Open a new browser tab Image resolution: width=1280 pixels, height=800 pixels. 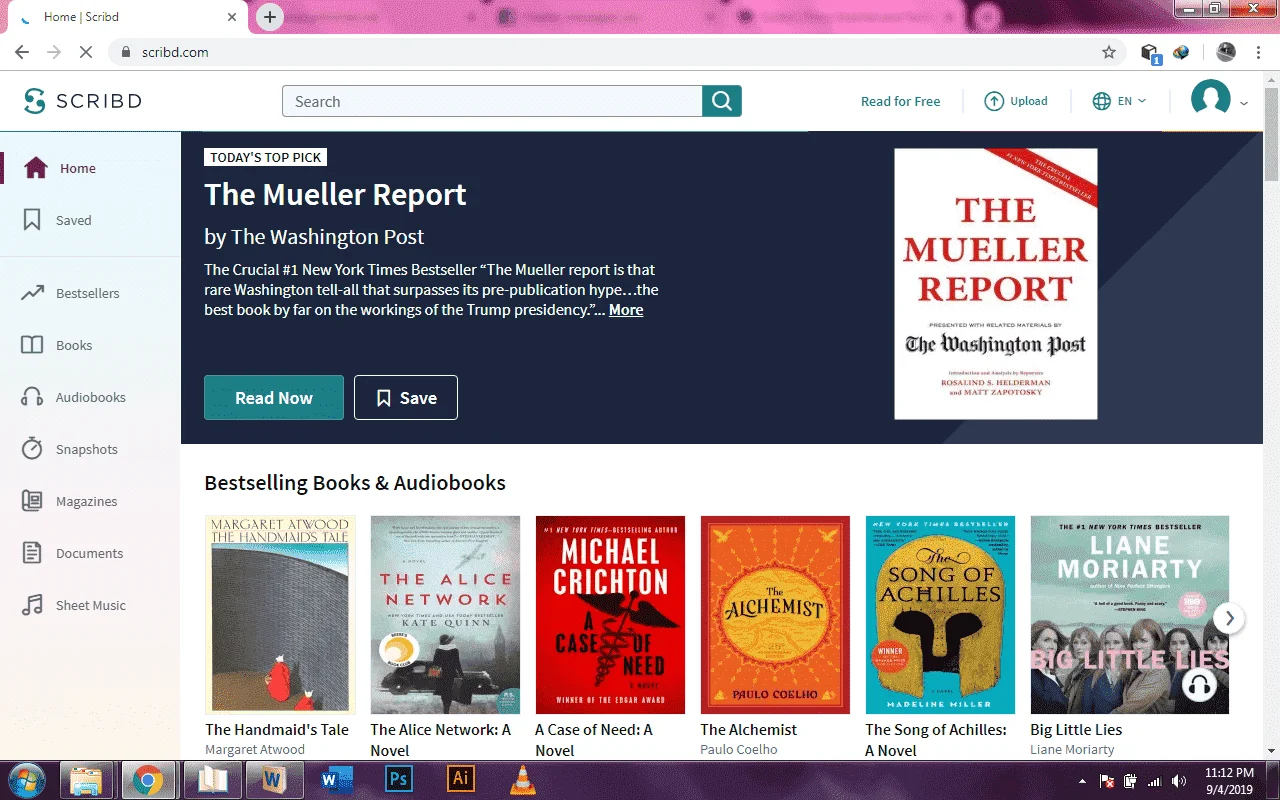pyautogui.click(x=269, y=17)
